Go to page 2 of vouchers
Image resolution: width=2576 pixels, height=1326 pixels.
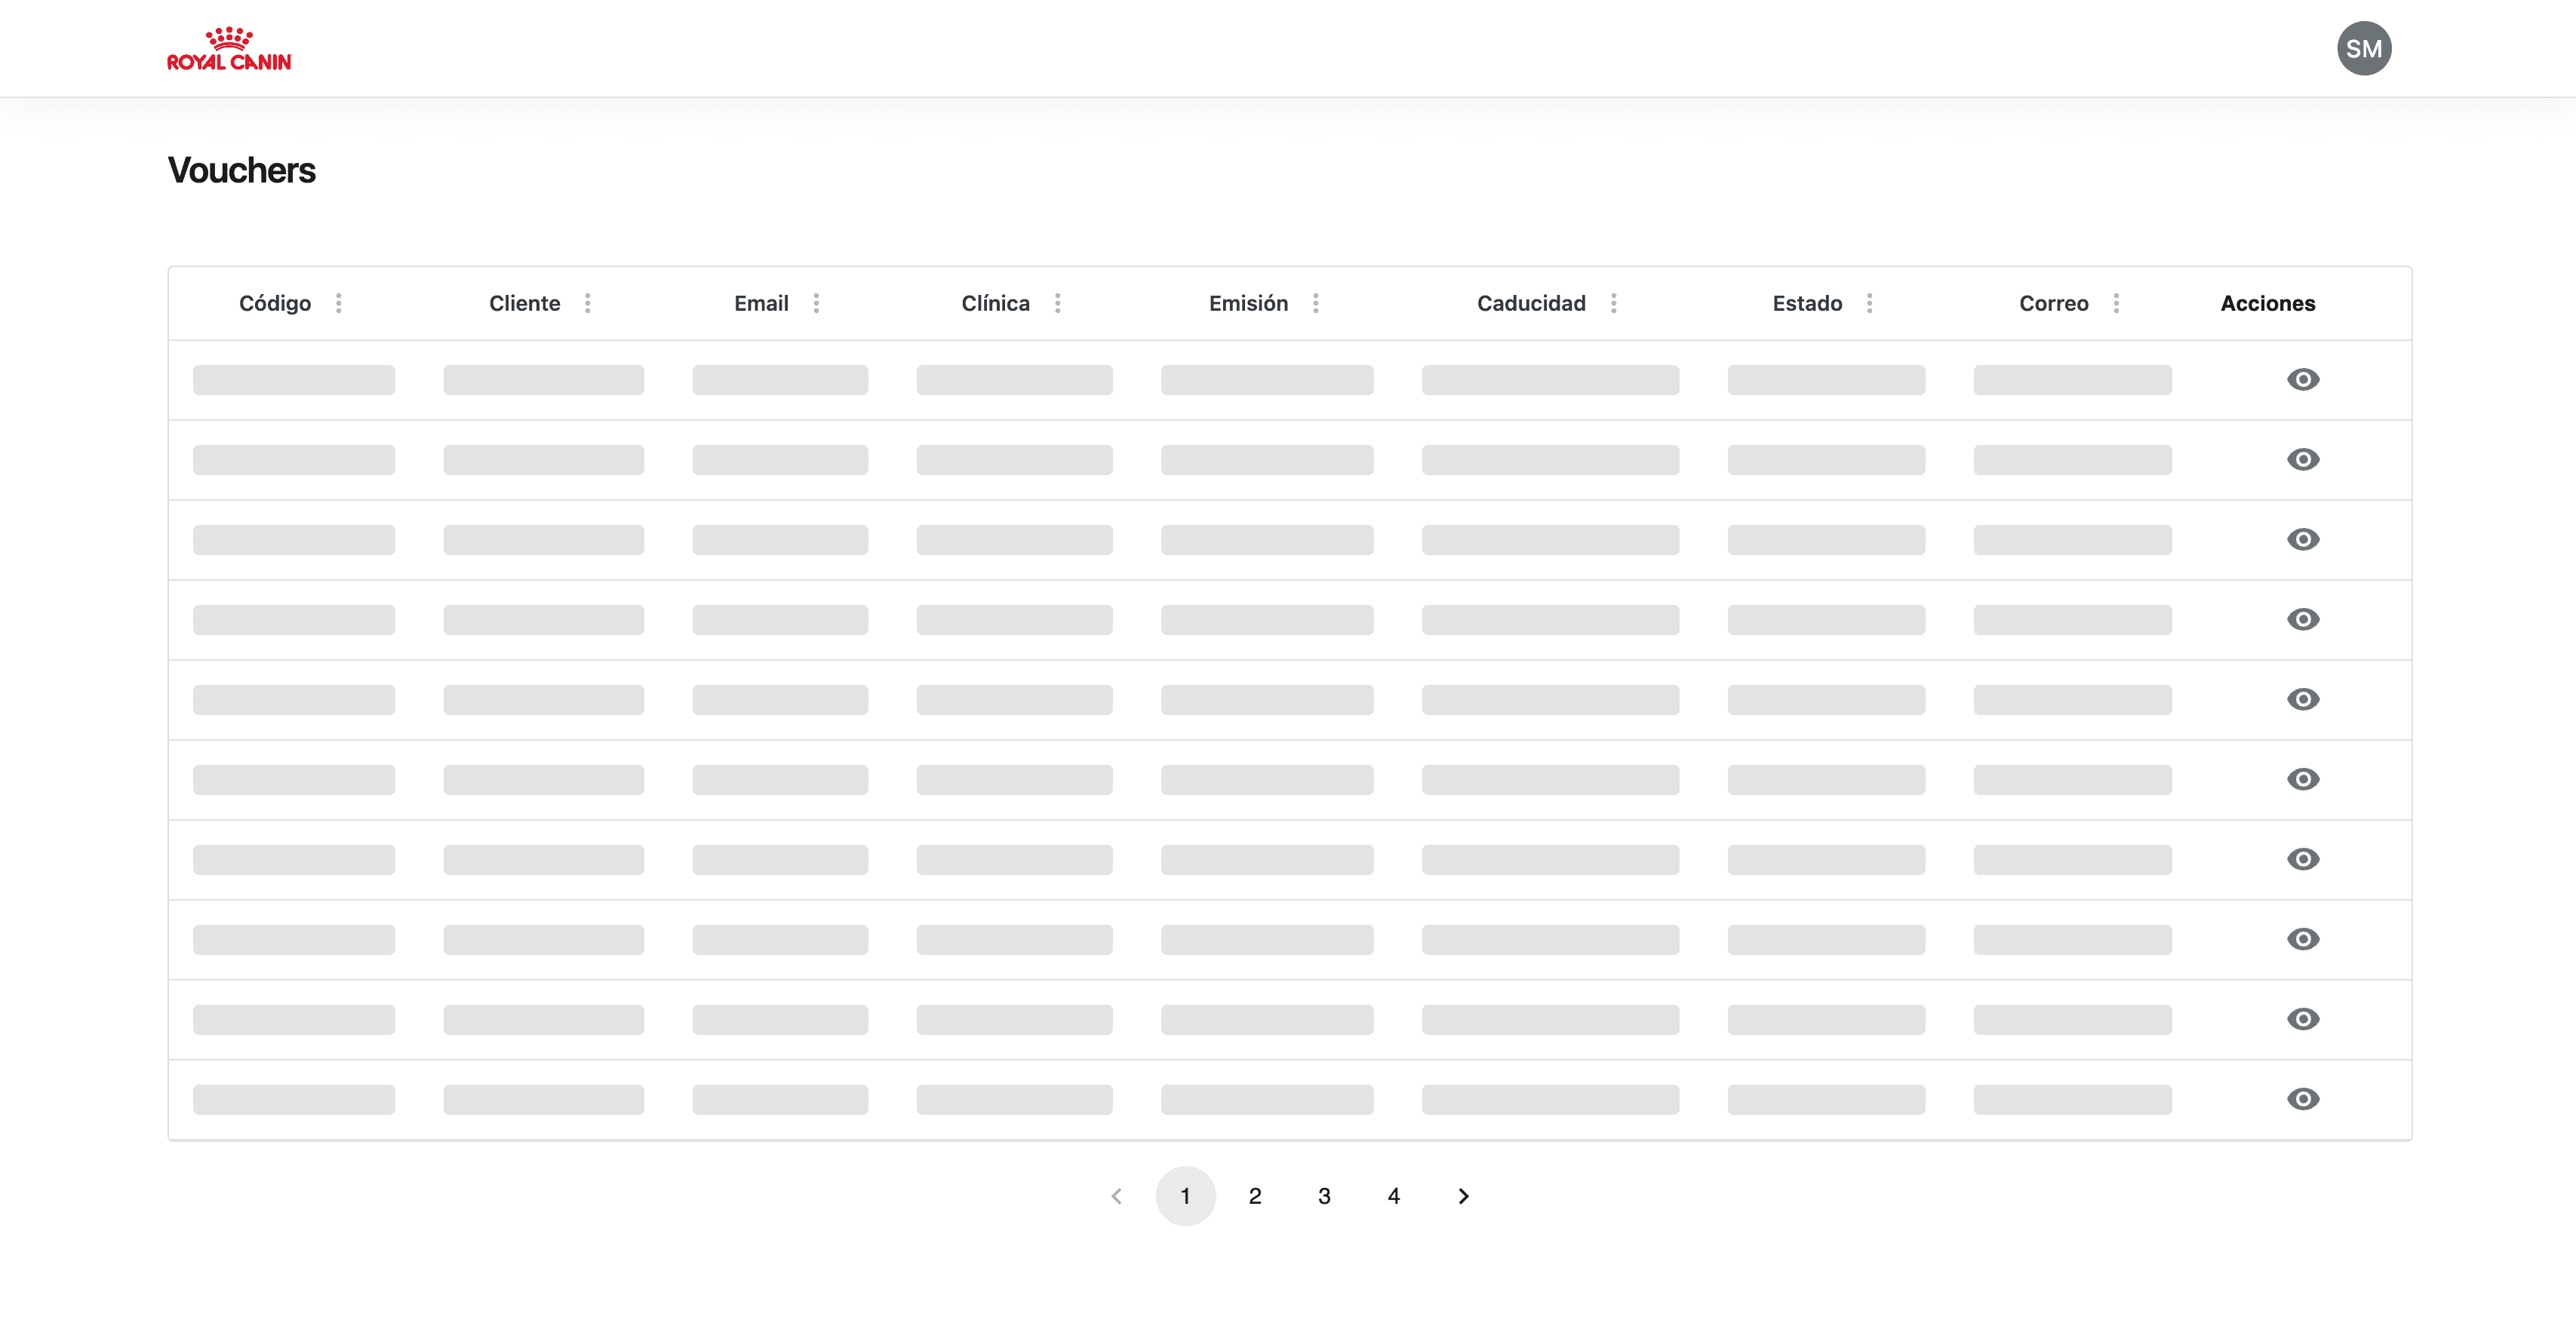coord(1255,1196)
